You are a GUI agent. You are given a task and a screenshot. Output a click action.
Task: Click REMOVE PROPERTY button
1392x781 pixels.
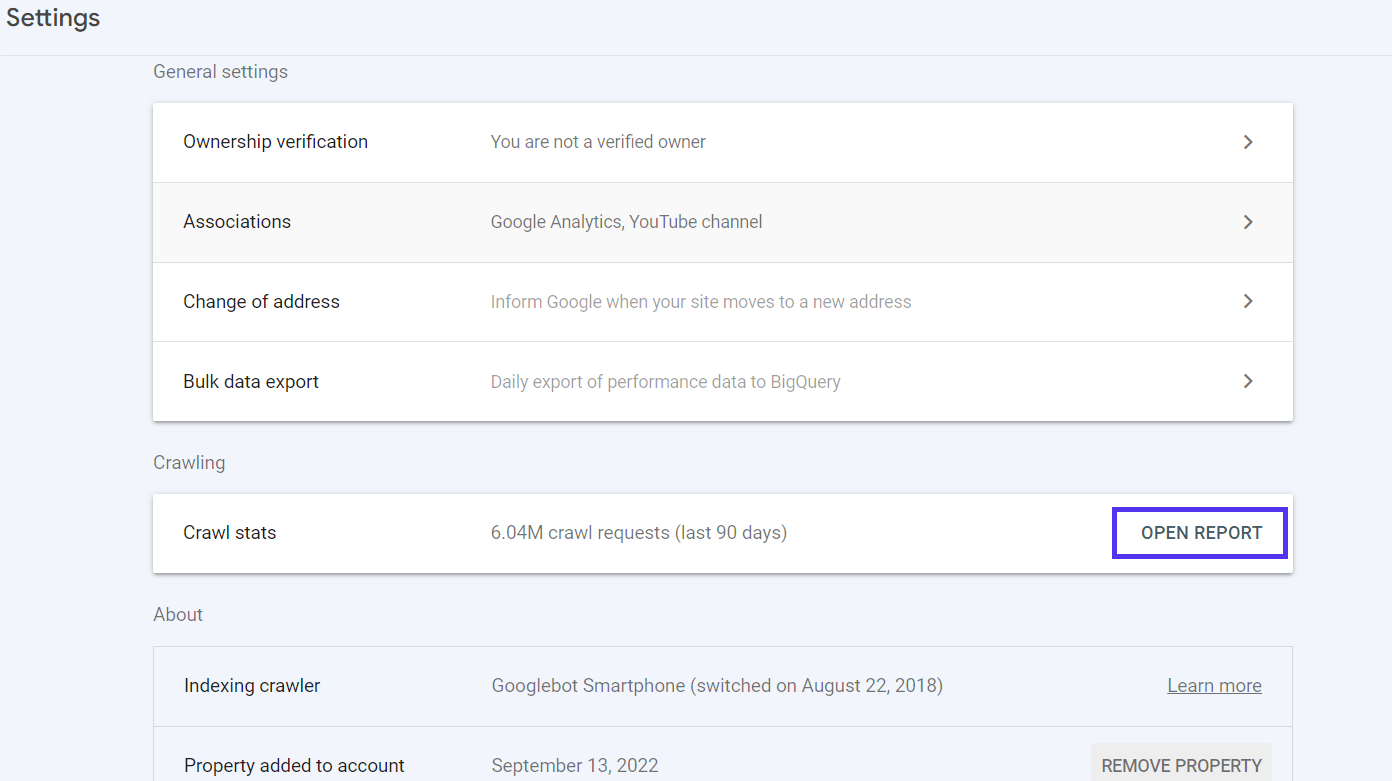coord(1181,765)
